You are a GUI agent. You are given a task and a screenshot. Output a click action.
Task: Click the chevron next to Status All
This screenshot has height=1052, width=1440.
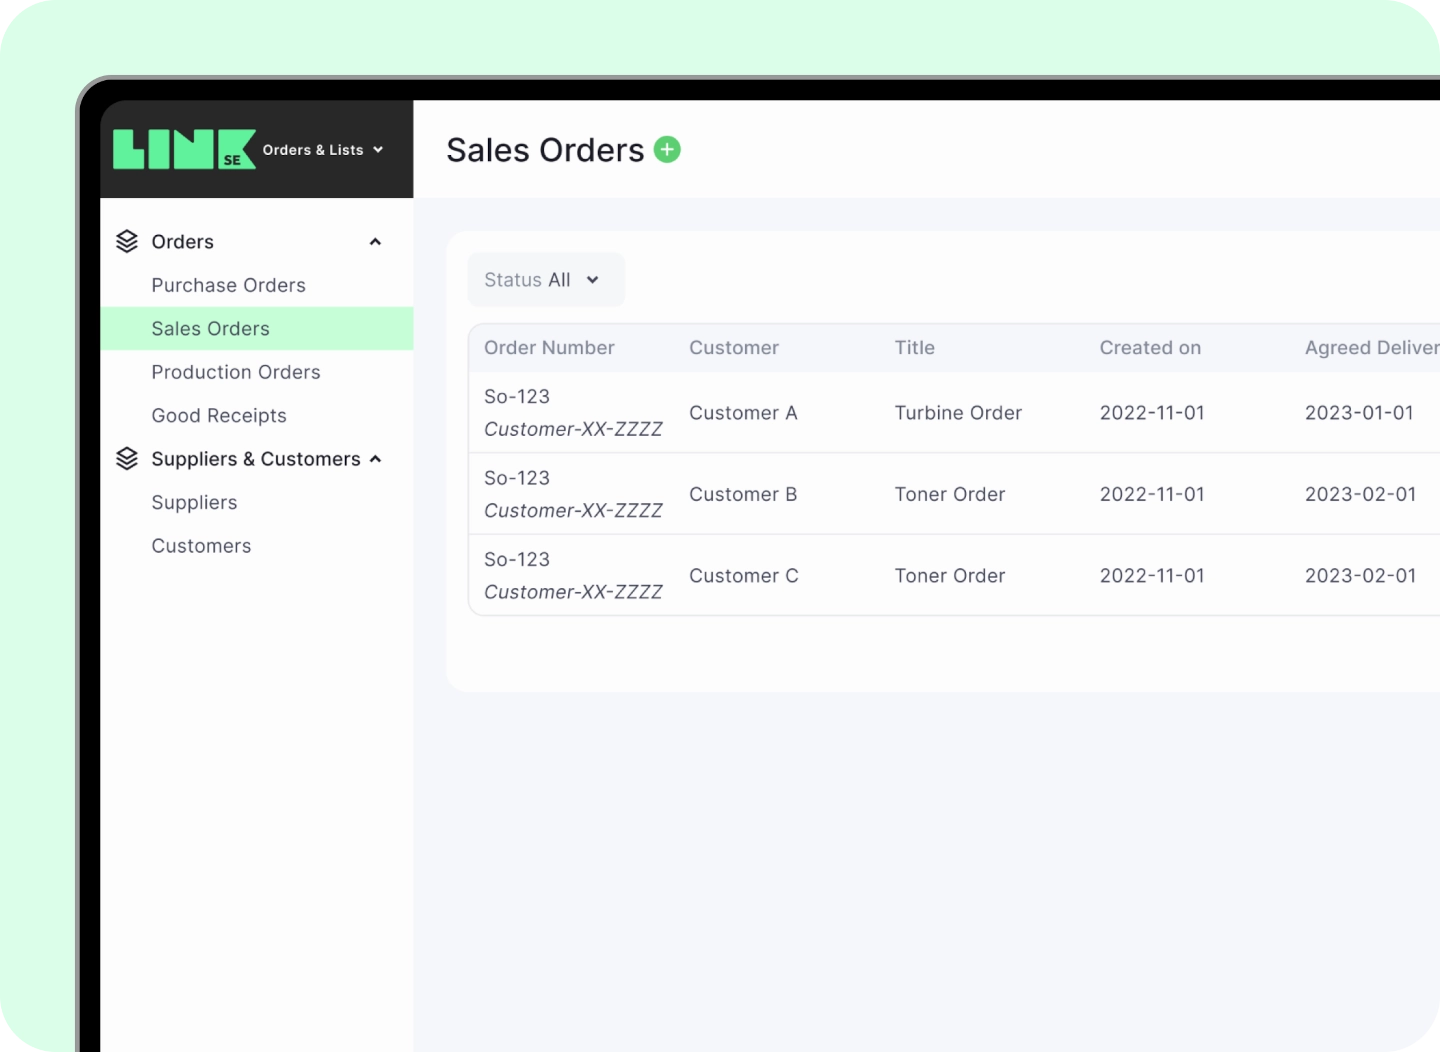tap(594, 280)
